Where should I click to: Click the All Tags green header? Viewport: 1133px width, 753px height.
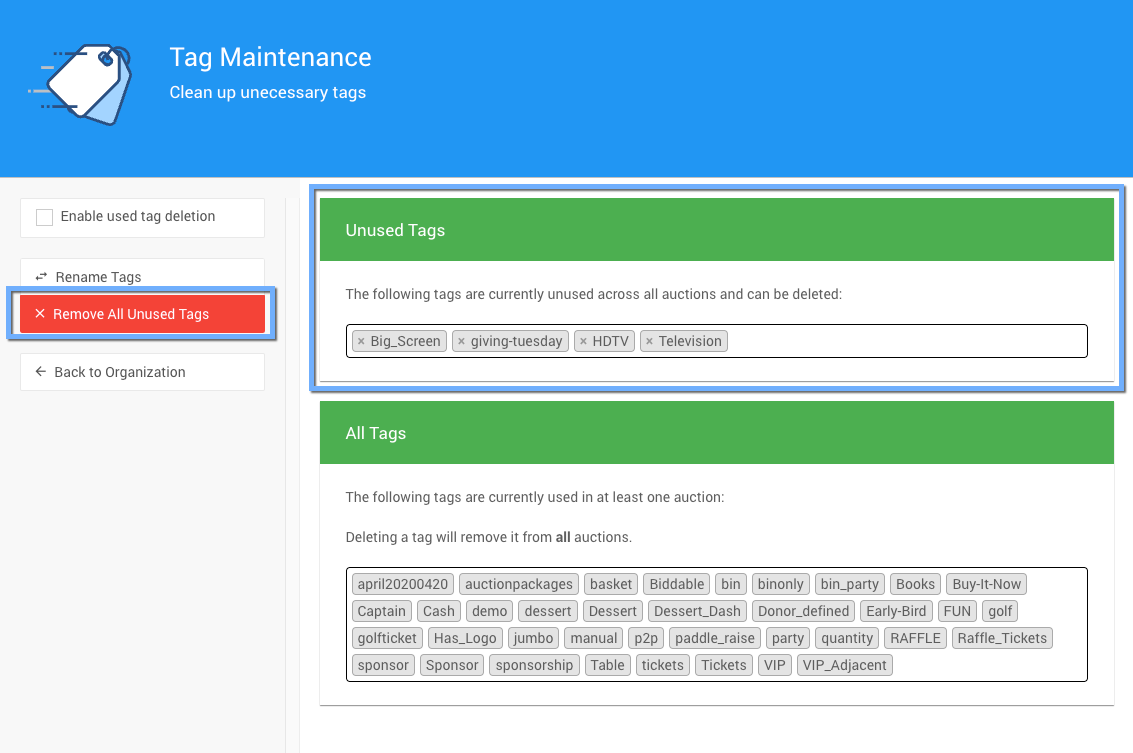point(716,433)
